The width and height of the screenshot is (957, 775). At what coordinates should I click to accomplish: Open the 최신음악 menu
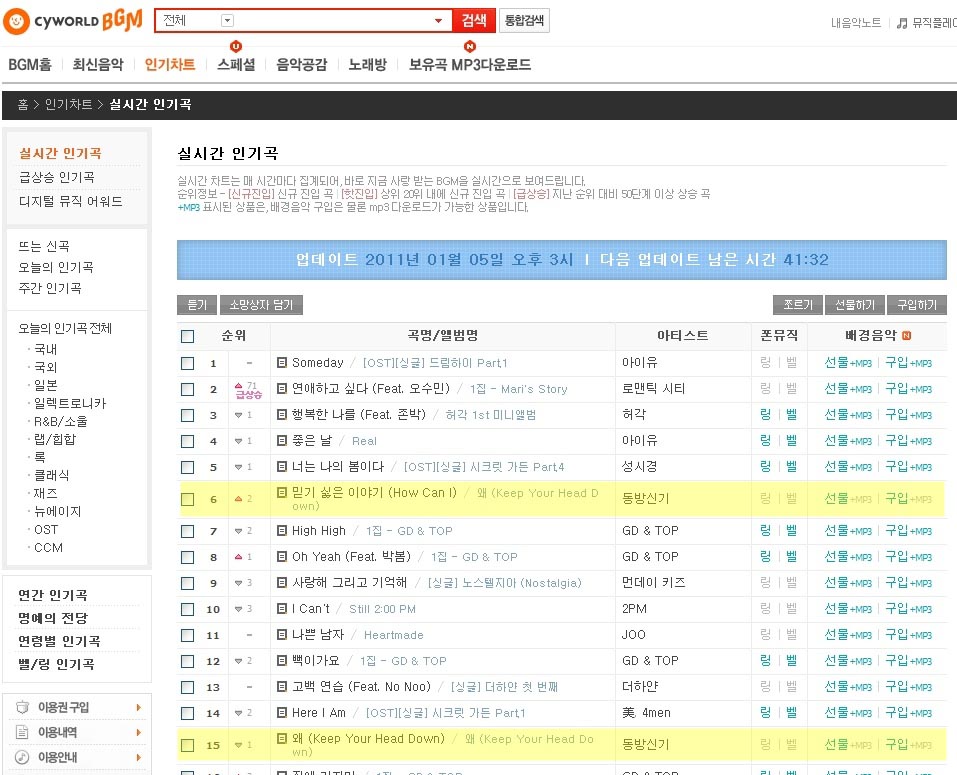coord(98,65)
